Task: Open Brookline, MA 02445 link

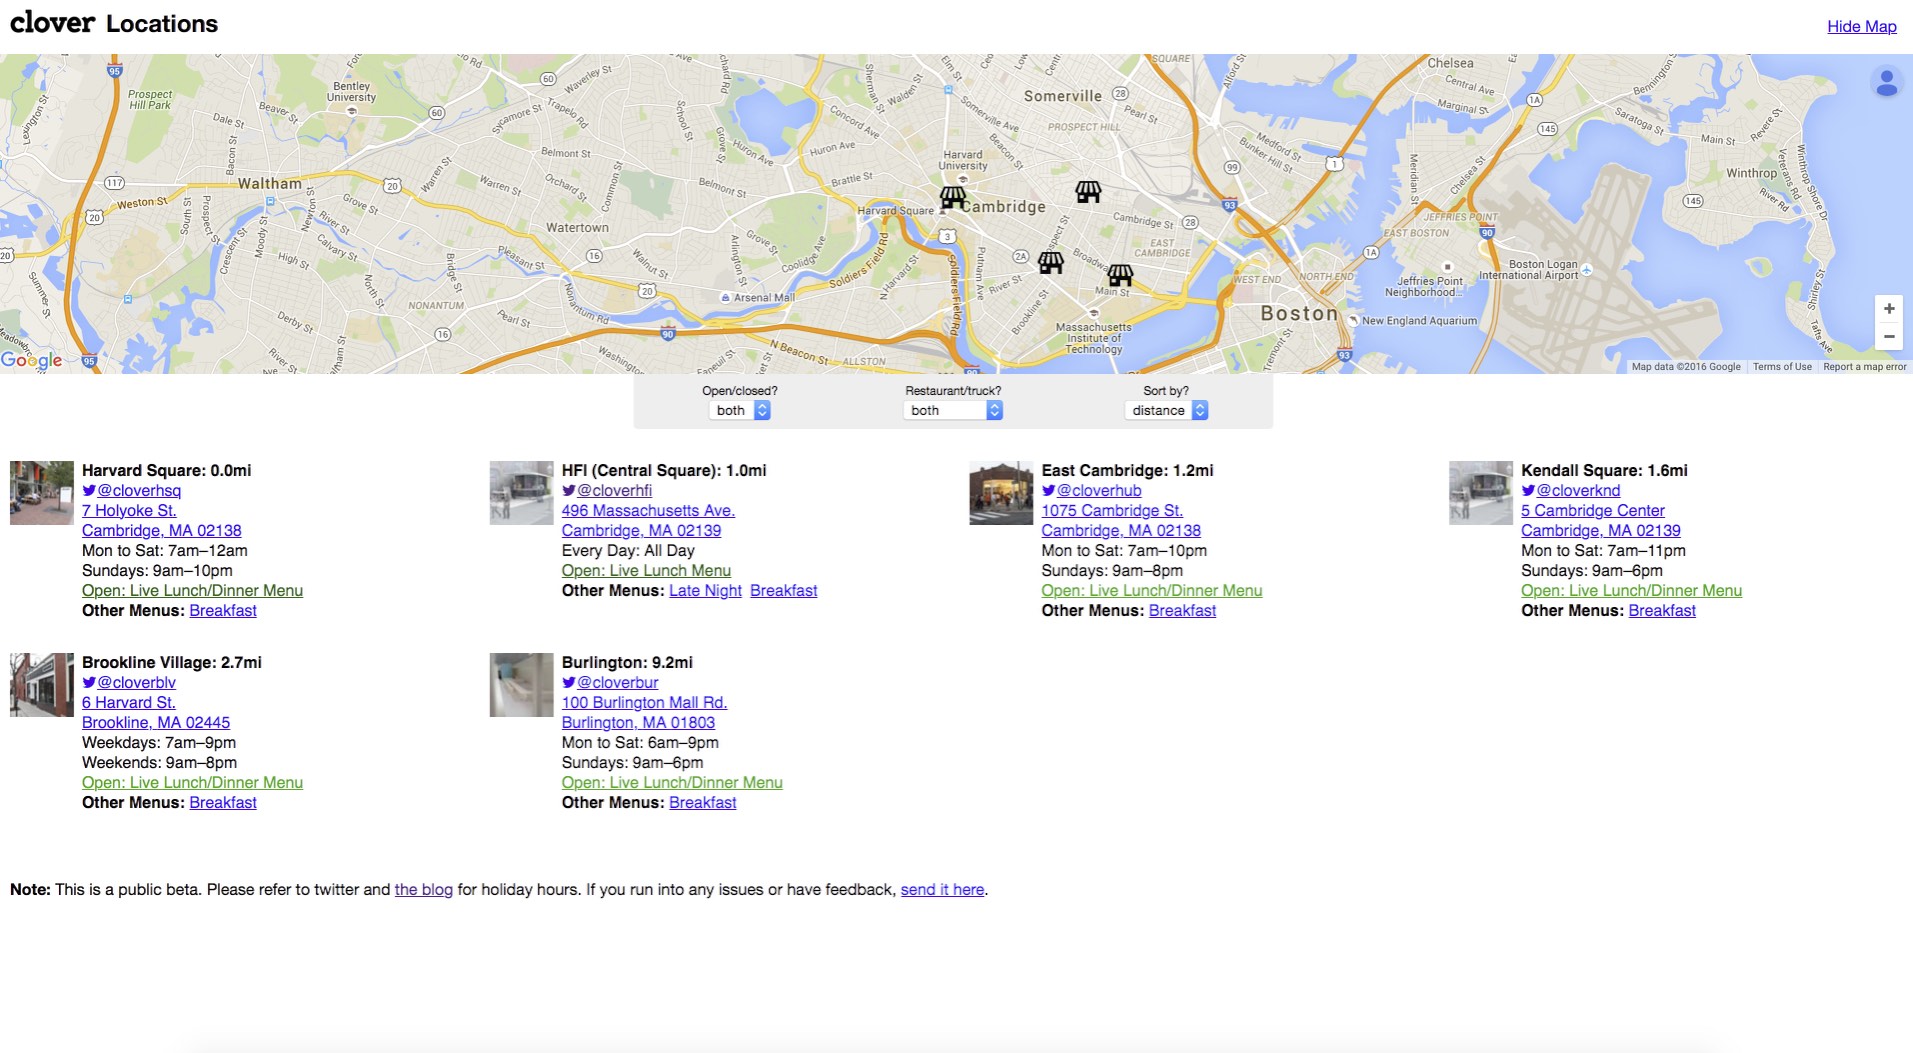Action: pos(156,722)
